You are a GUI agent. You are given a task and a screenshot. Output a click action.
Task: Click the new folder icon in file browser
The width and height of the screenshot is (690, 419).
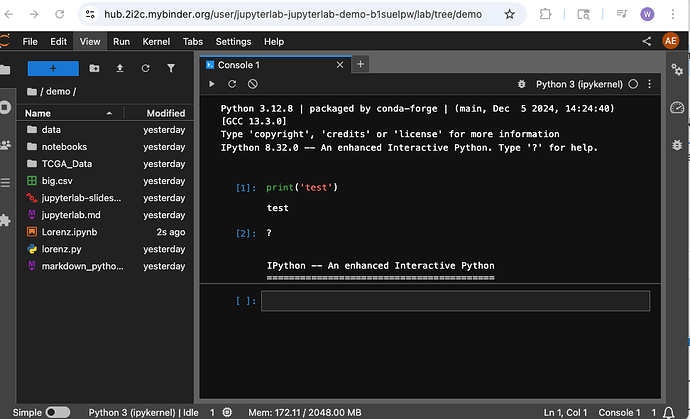pos(94,68)
